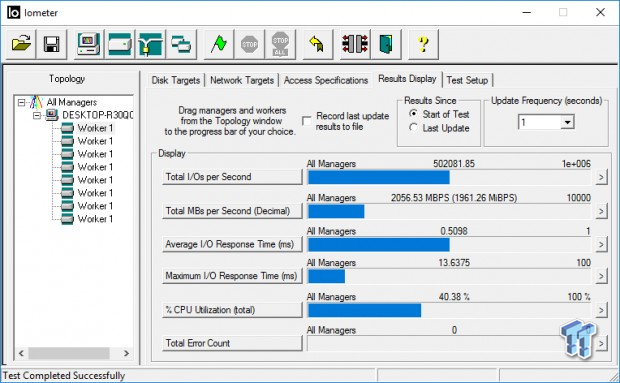Switch to the Disk Targets tab
The width and height of the screenshot is (620, 383).
176,80
